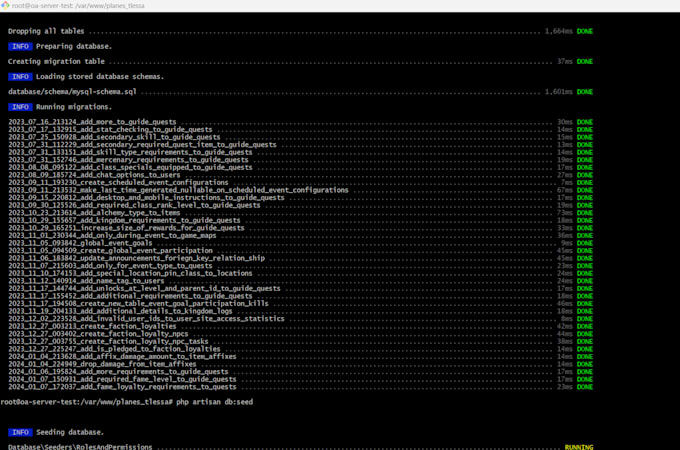The width and height of the screenshot is (680, 450).
Task: Click the terminal app icon in title bar
Action: point(5,5)
